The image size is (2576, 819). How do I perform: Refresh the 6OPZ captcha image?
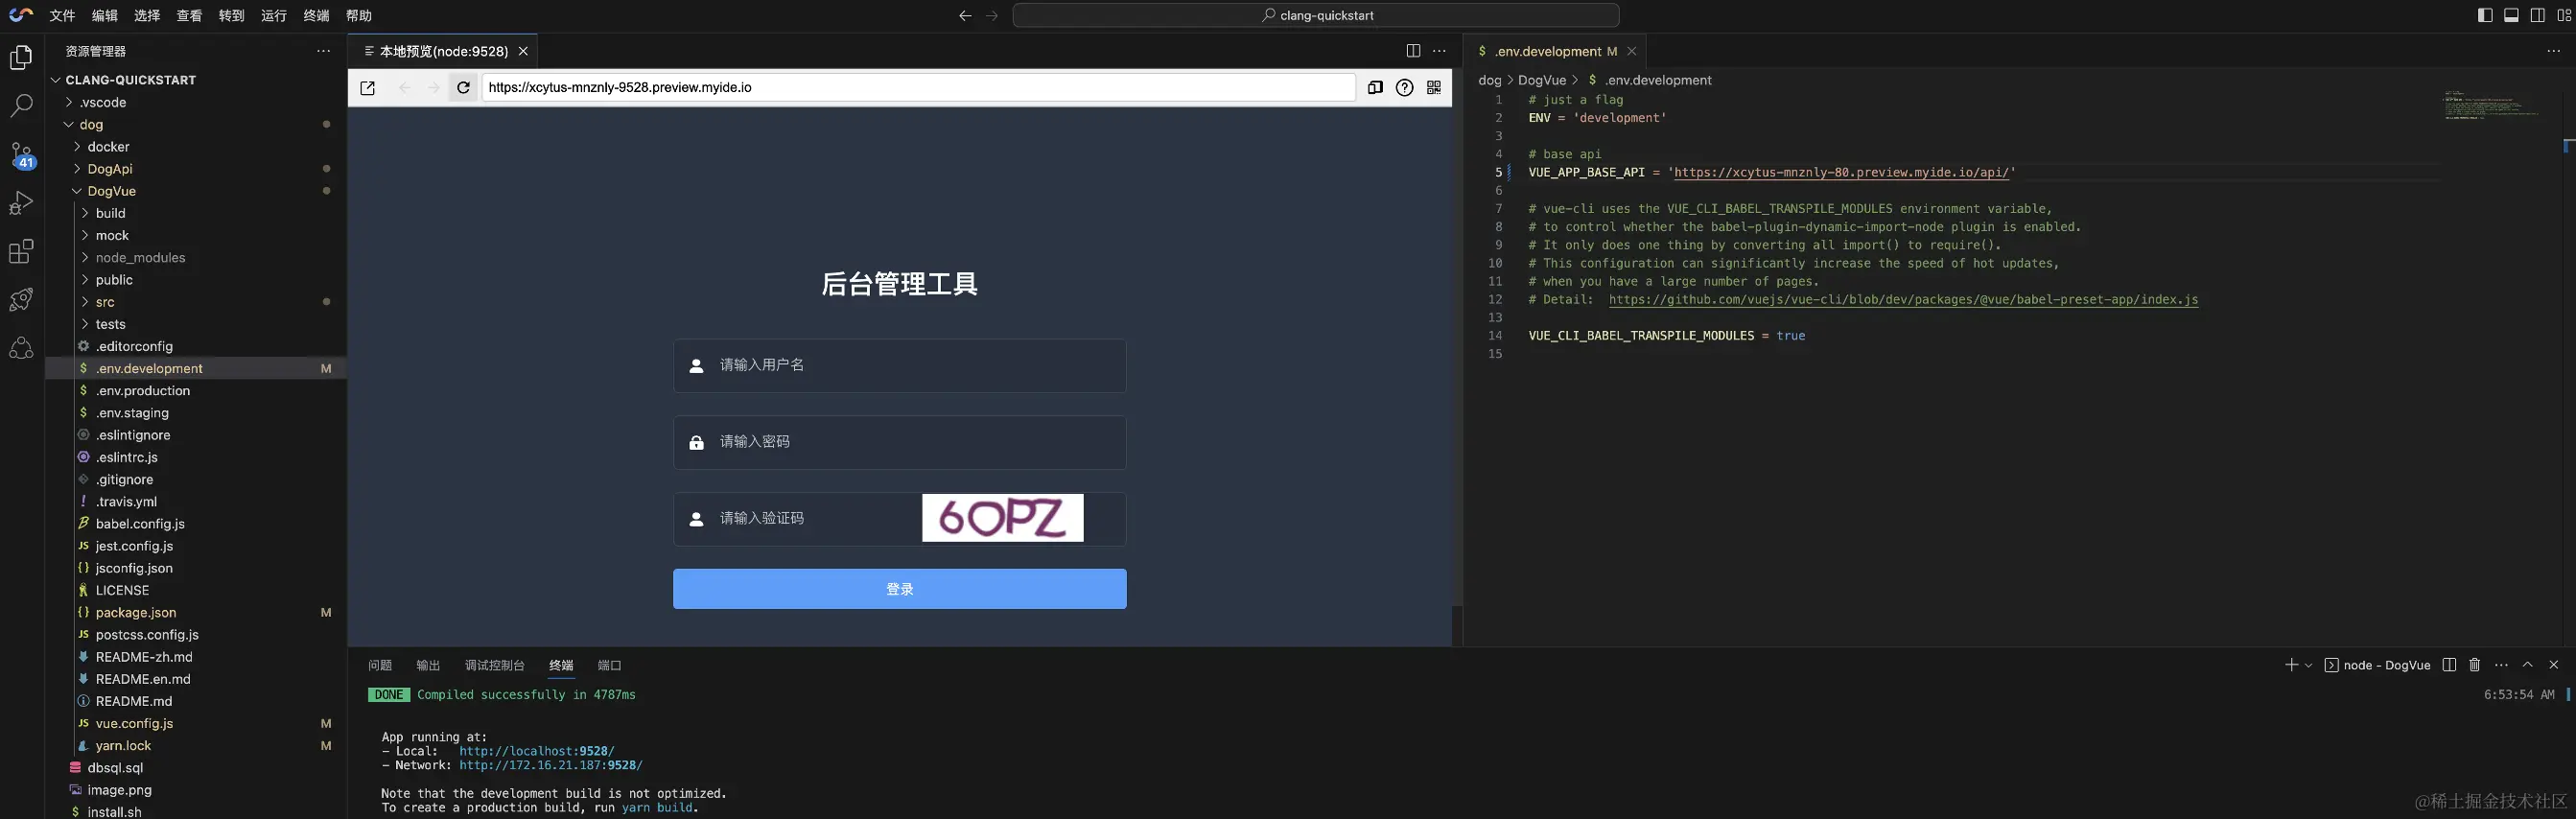tap(1002, 518)
